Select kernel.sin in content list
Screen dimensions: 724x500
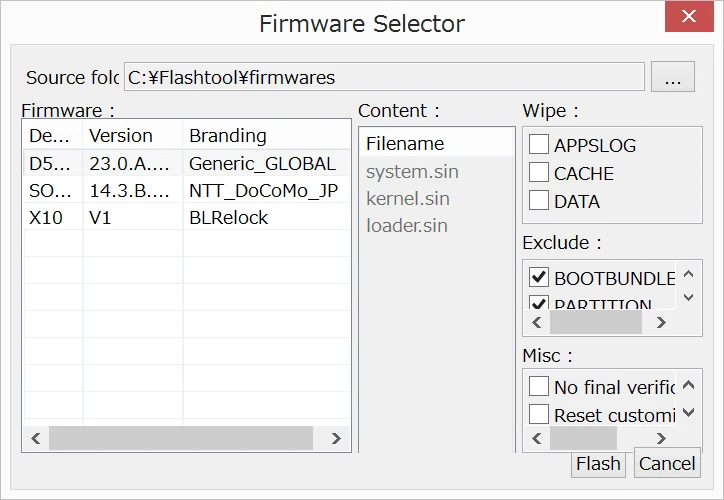pyautogui.click(x=408, y=199)
